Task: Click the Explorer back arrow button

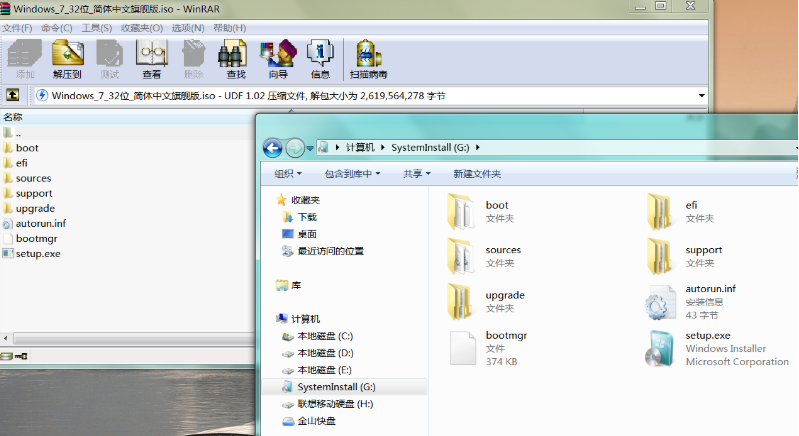Action: pos(272,148)
